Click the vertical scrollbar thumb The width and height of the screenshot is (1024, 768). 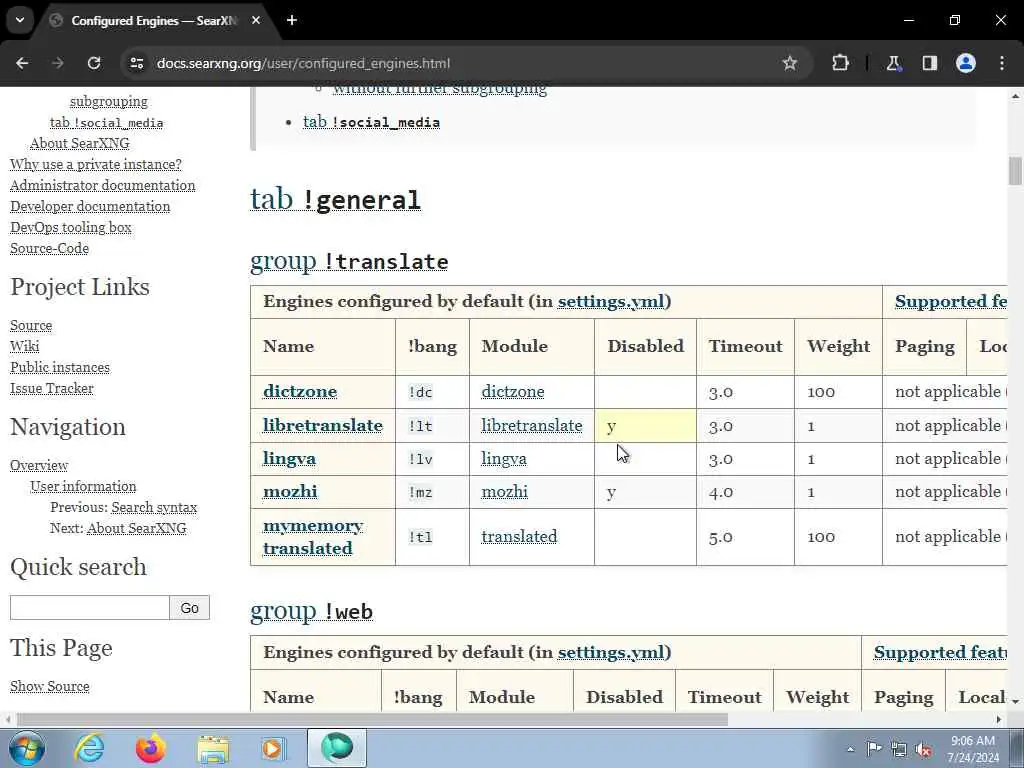(x=1015, y=171)
